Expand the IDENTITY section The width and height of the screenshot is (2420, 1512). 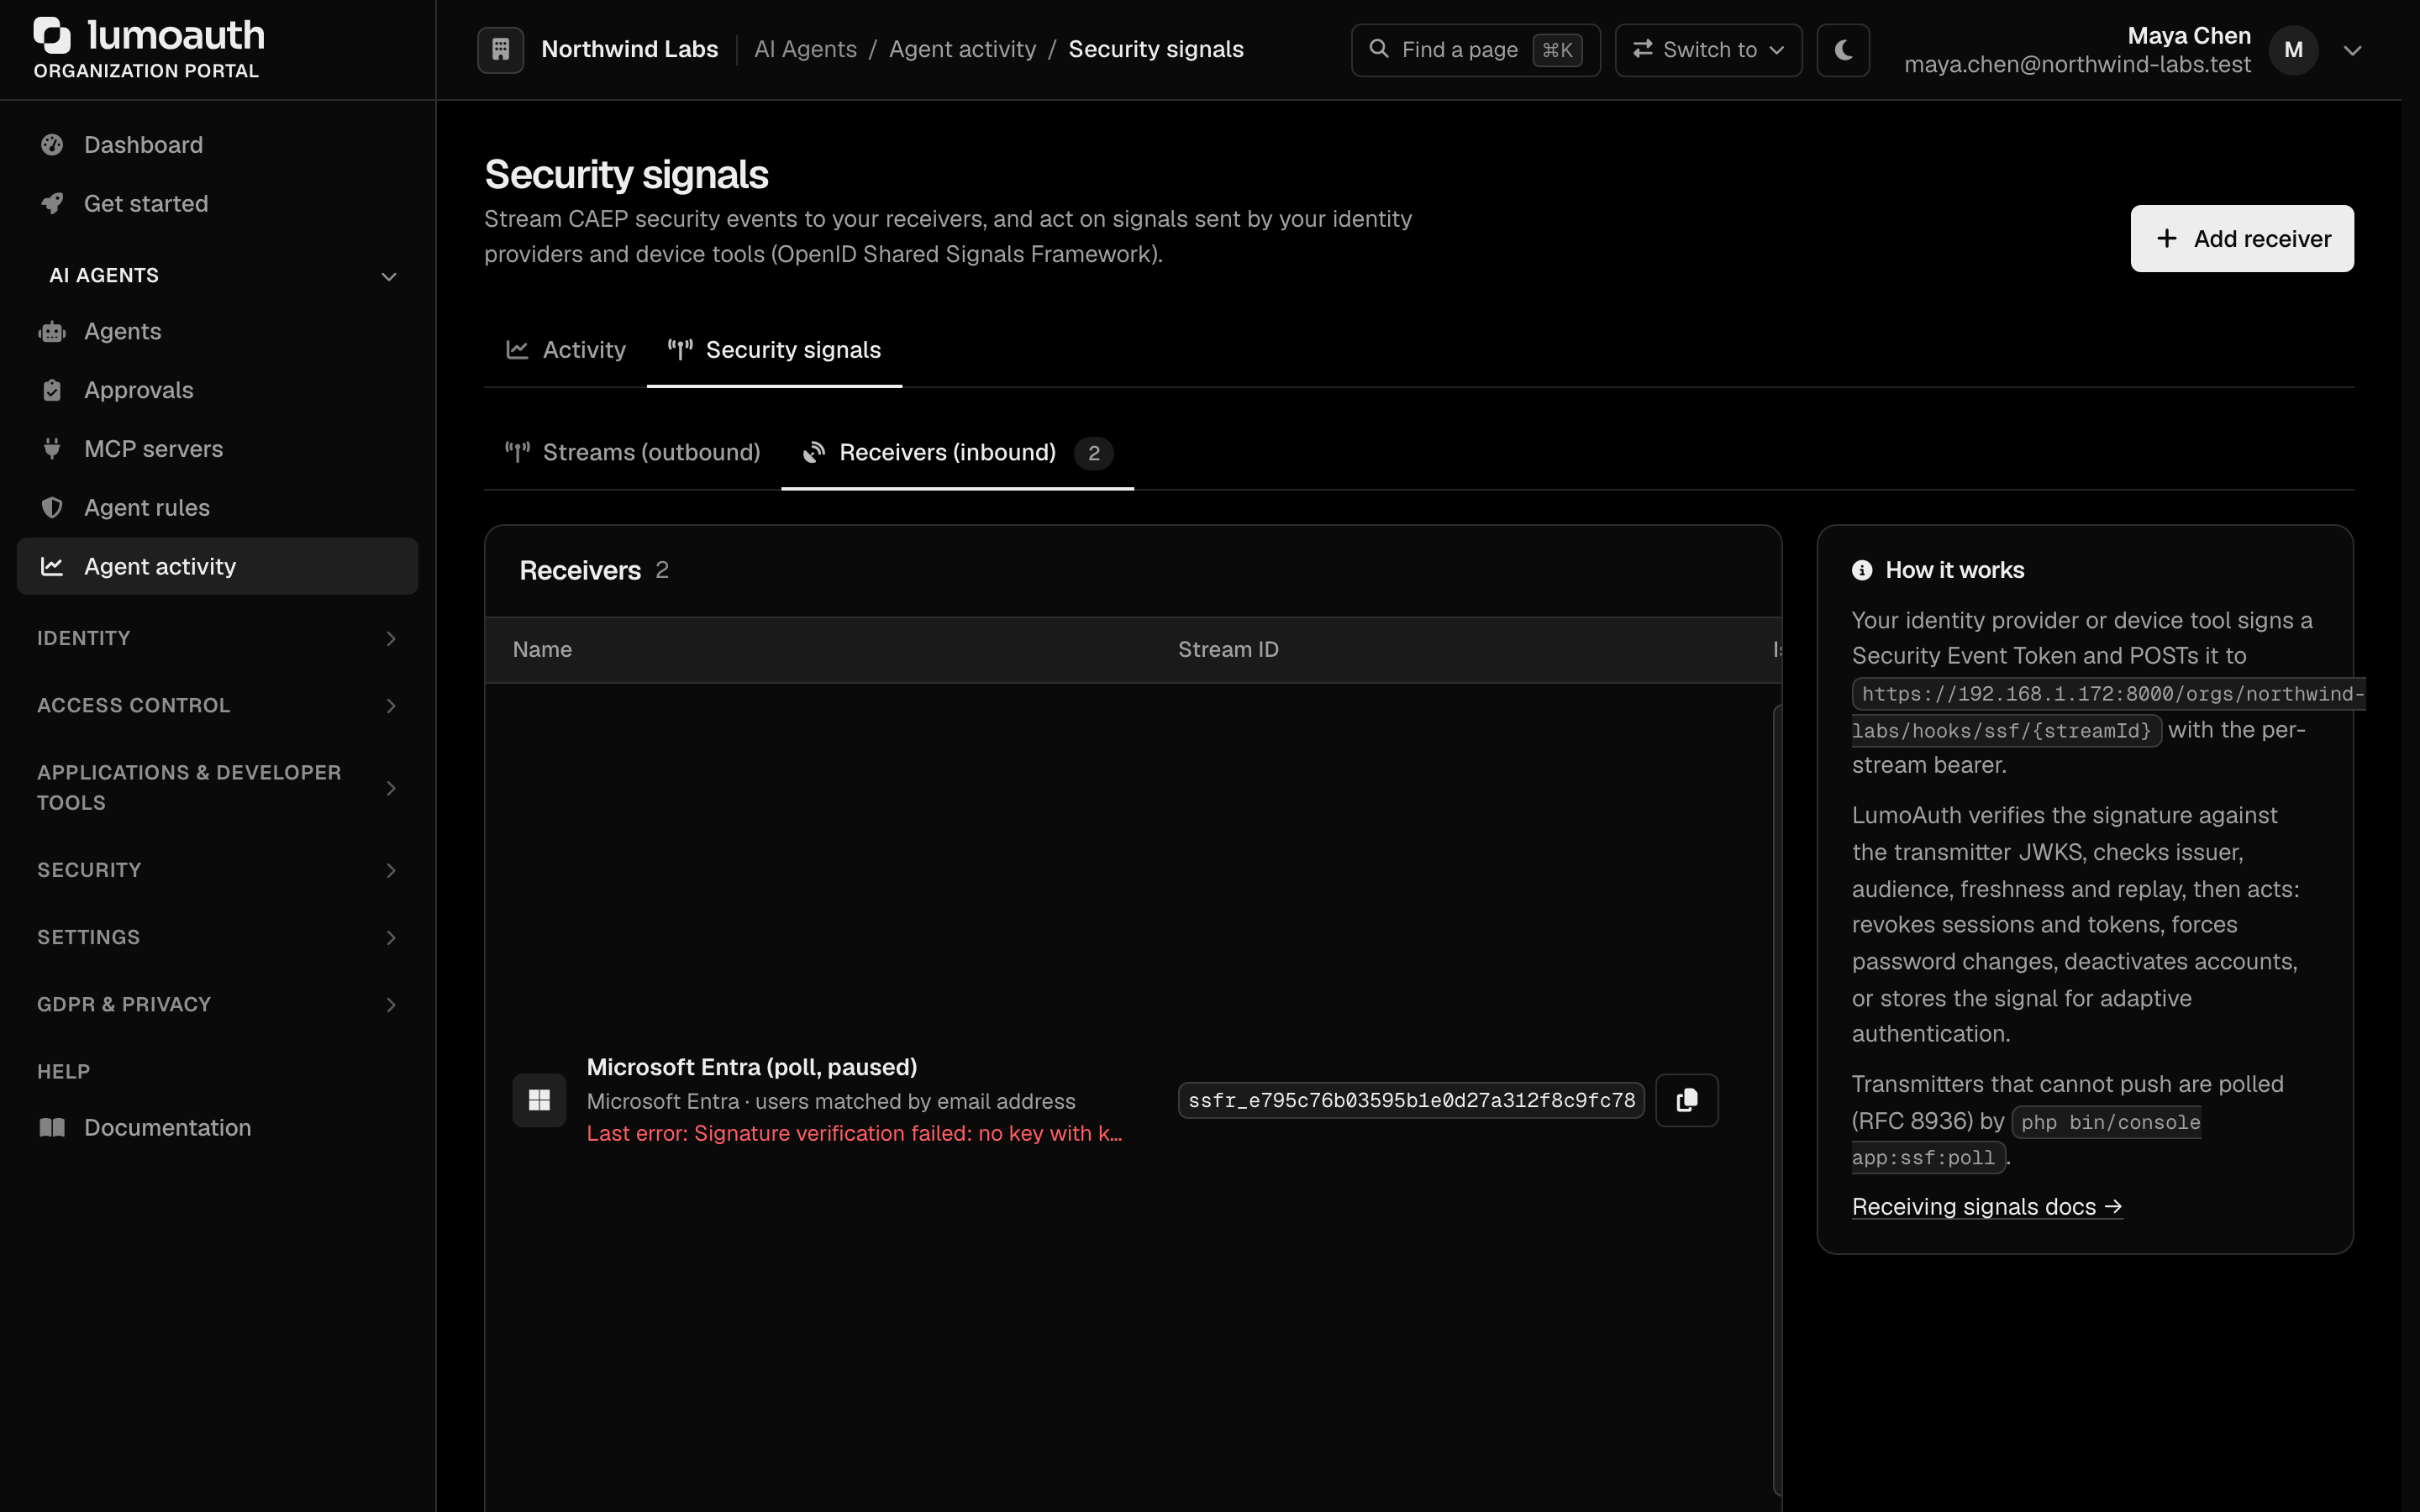[217, 639]
